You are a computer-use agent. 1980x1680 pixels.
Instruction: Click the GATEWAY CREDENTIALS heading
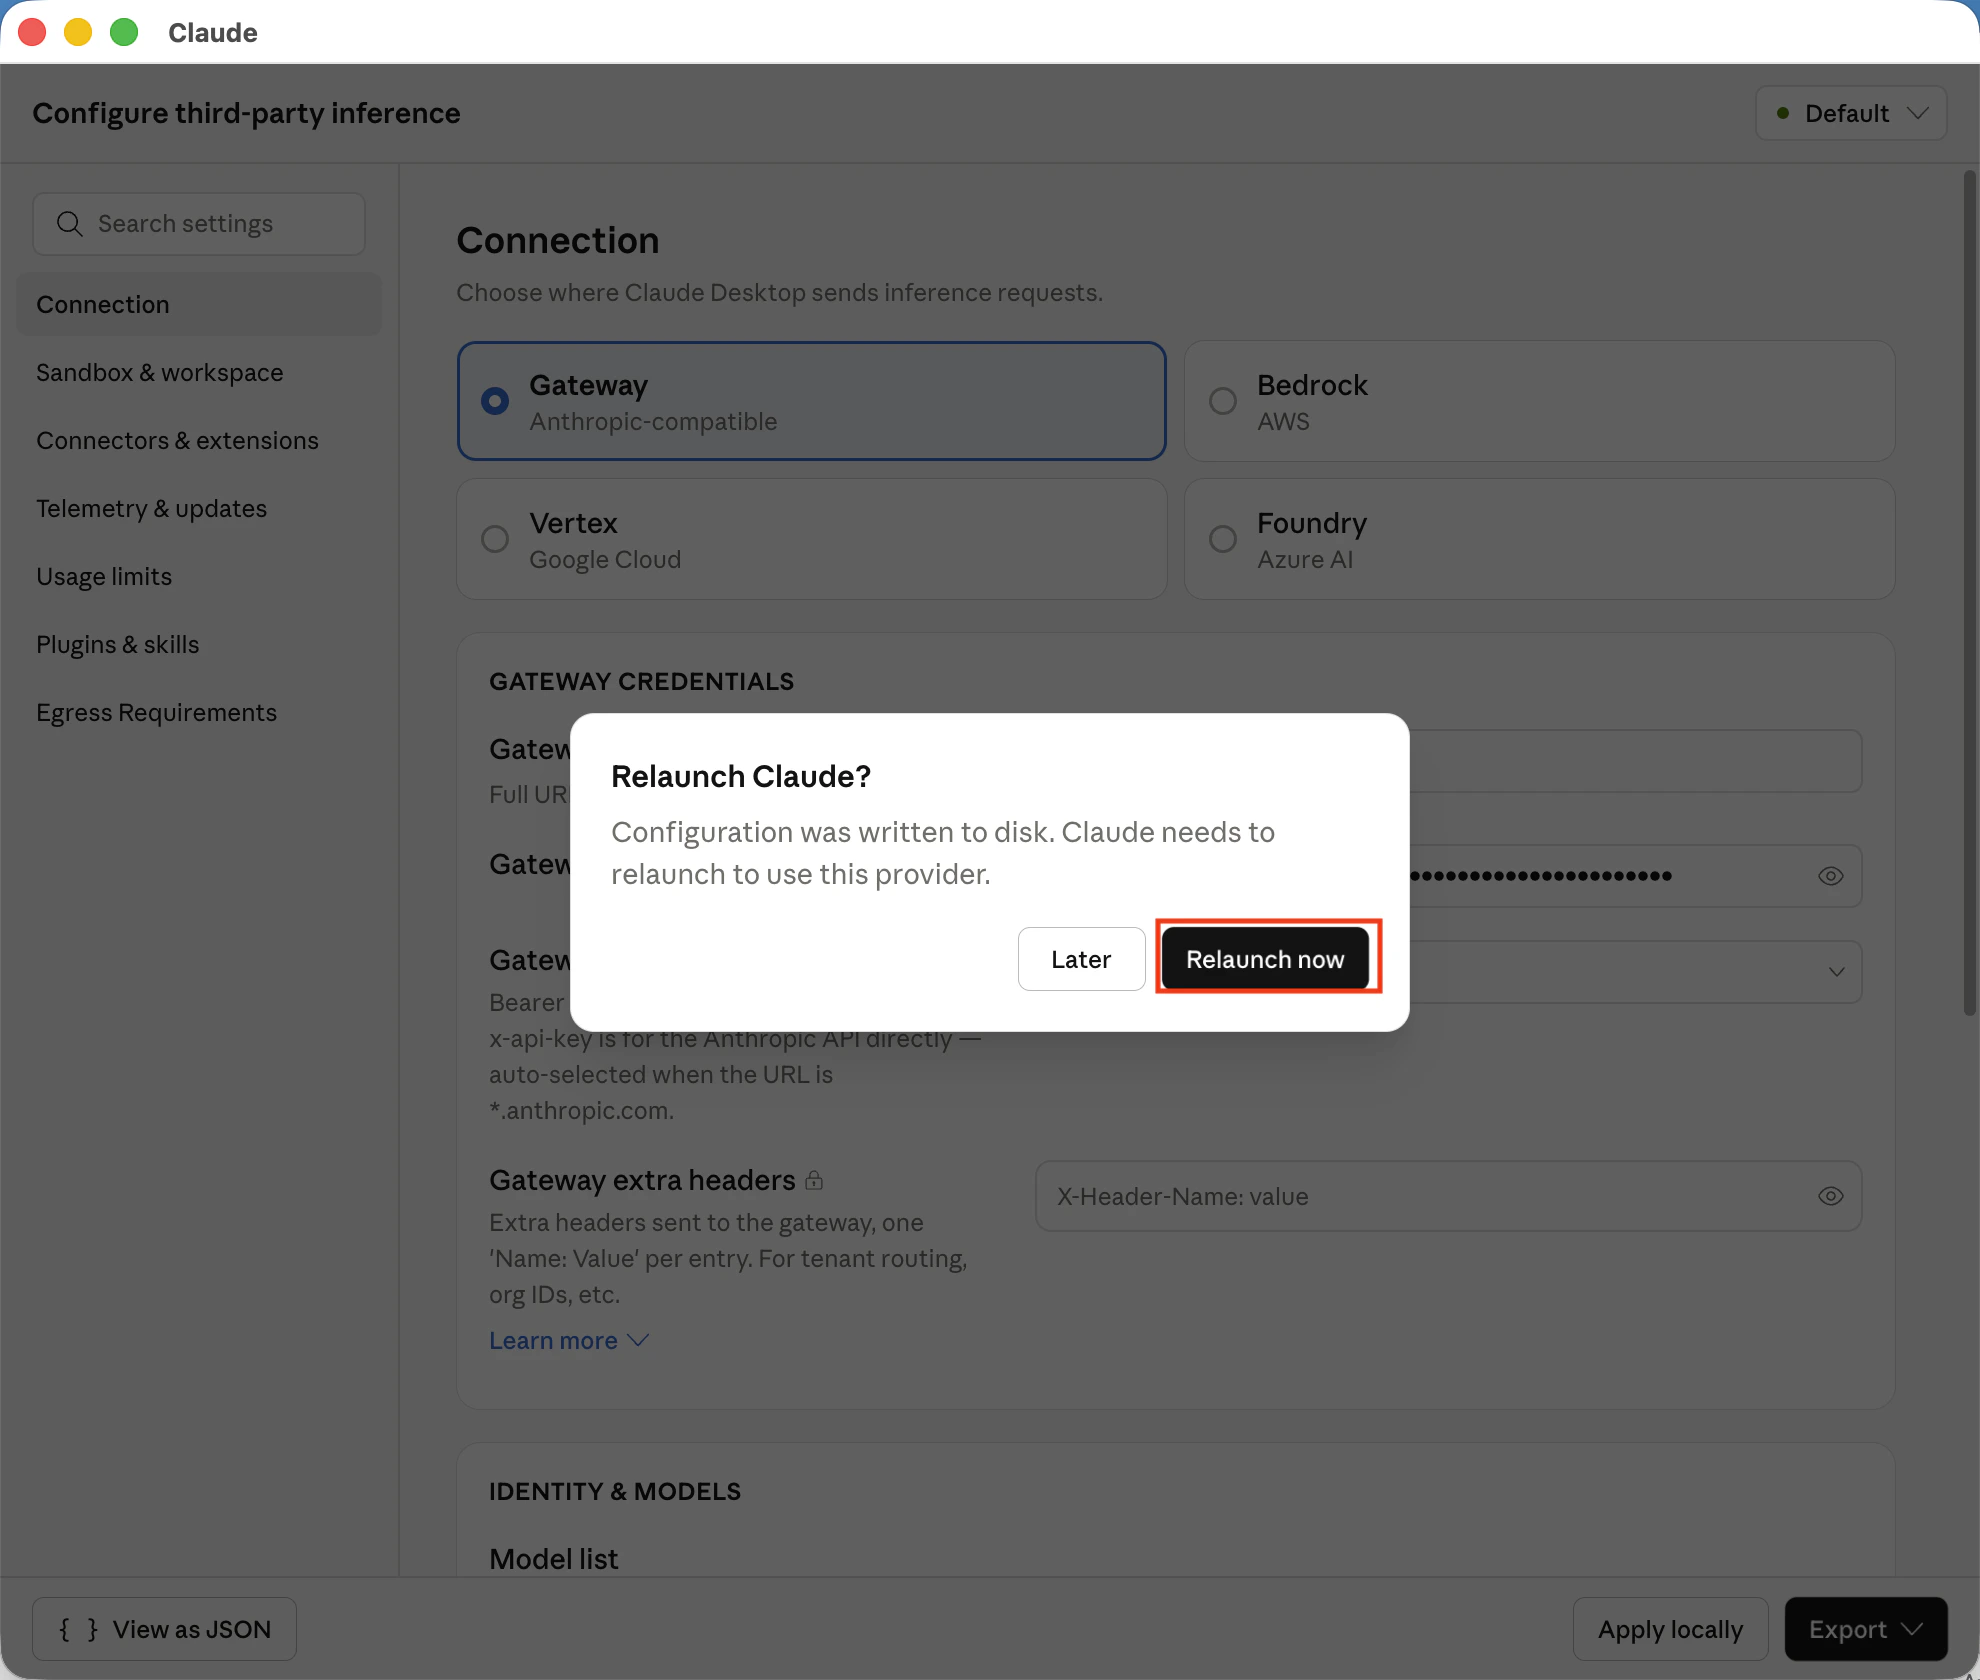point(641,681)
